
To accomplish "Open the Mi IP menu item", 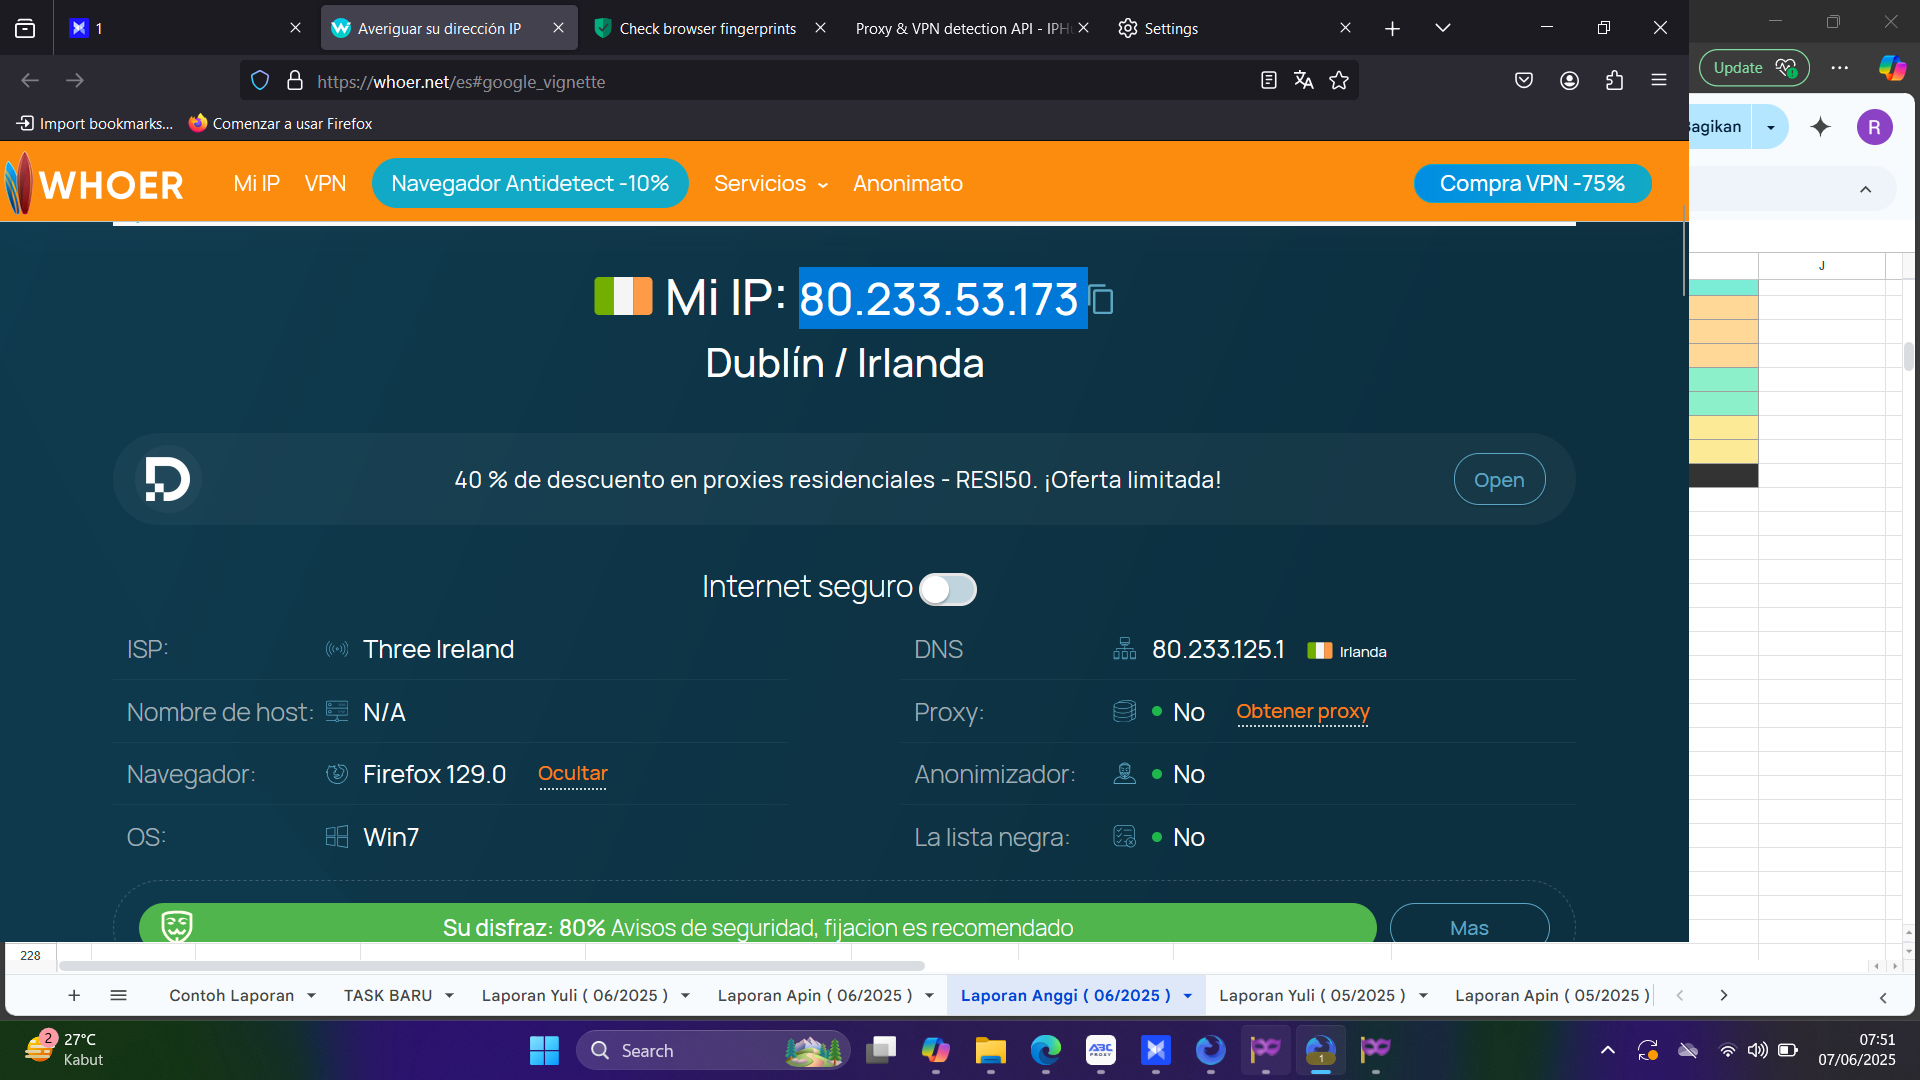I will coord(256,184).
